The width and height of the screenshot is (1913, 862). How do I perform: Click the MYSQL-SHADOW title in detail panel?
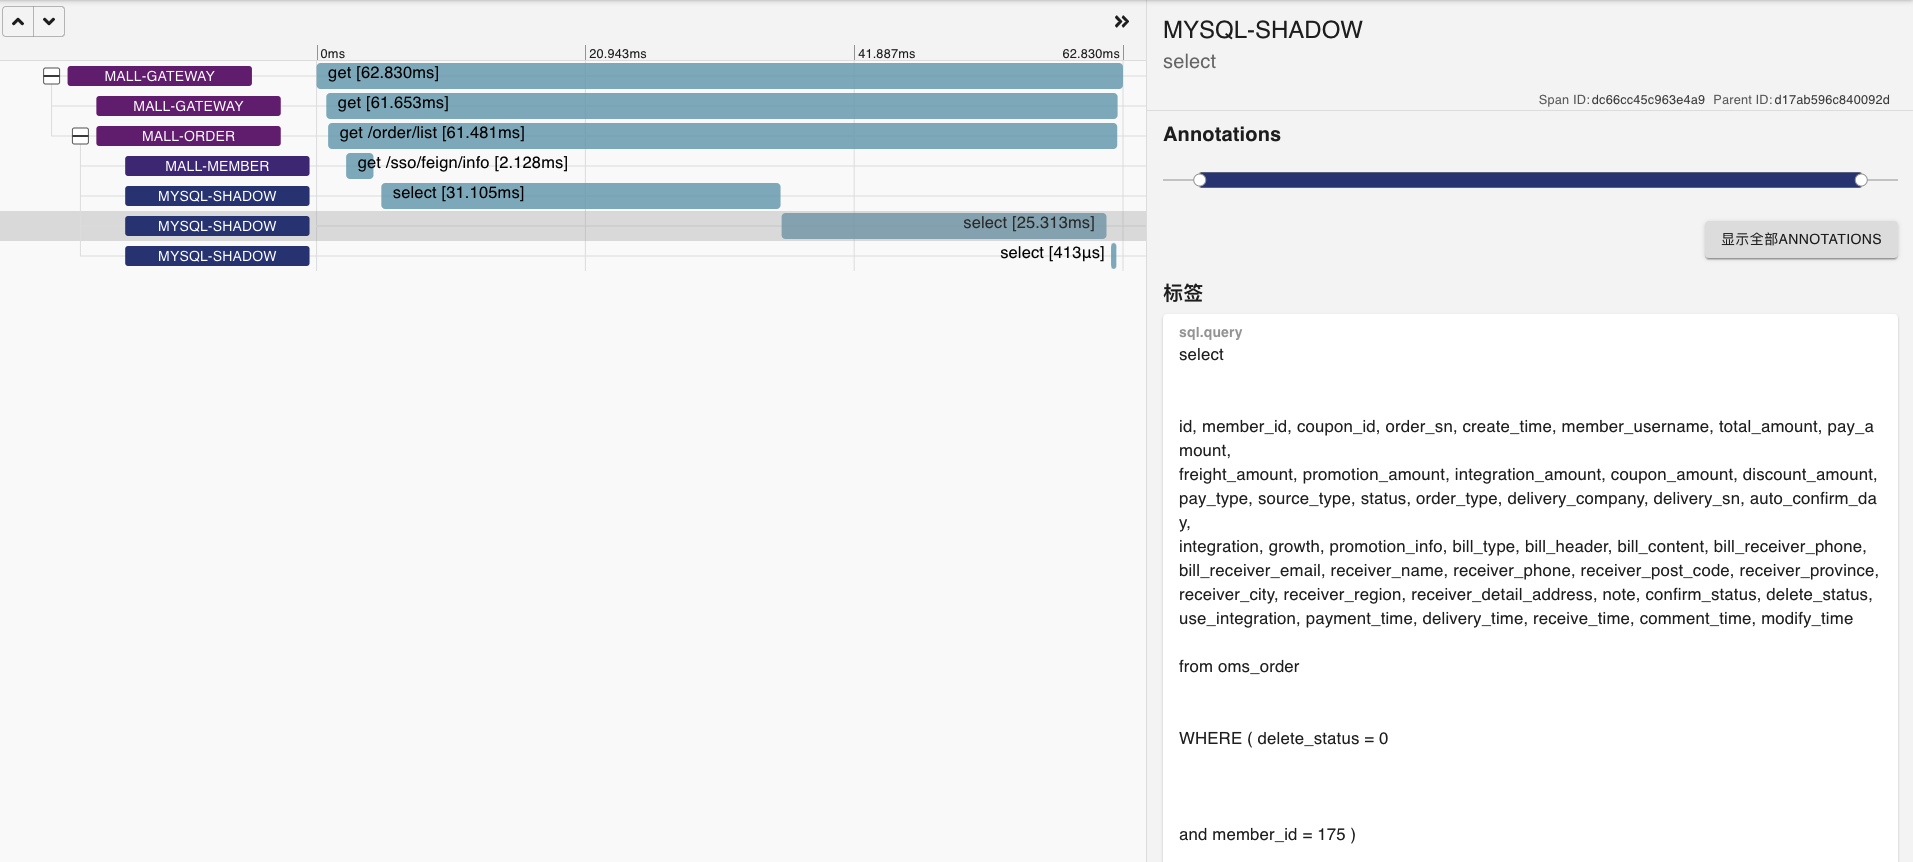point(1263,30)
